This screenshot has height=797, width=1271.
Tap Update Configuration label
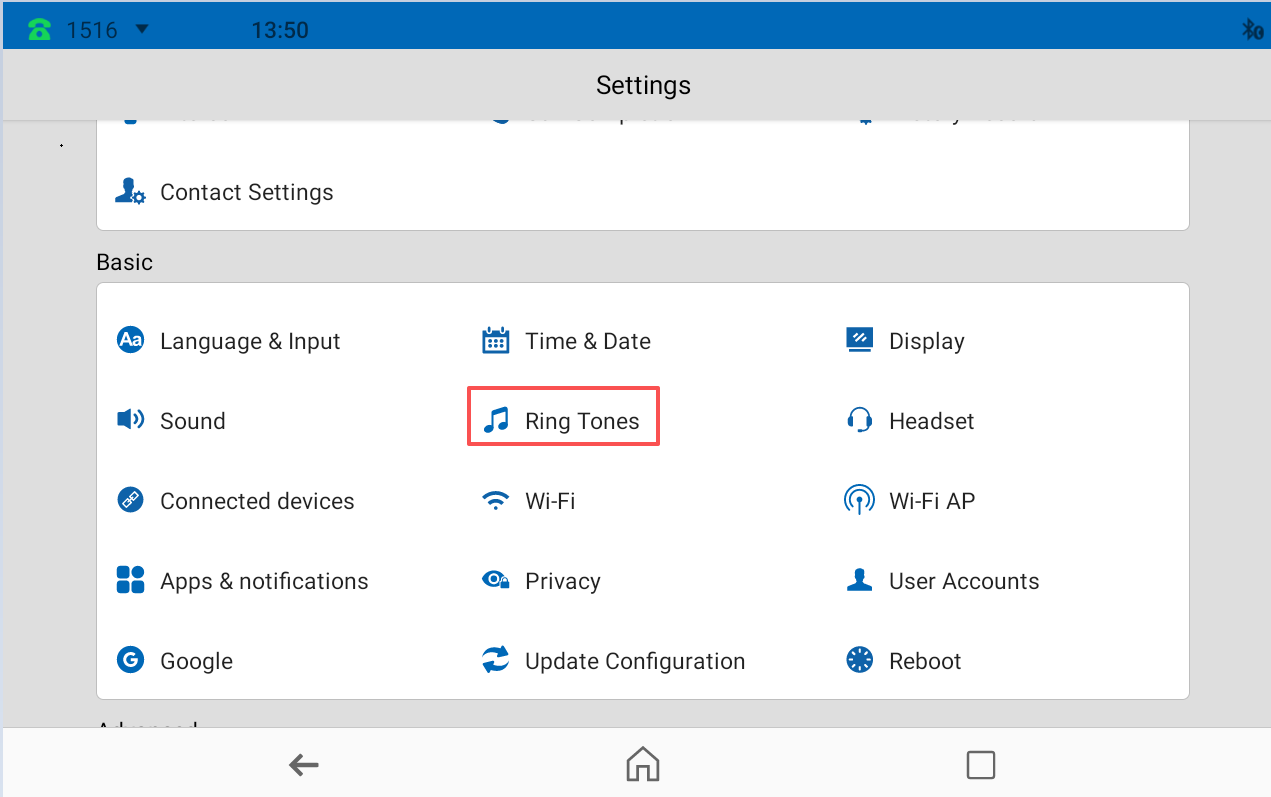(x=634, y=661)
